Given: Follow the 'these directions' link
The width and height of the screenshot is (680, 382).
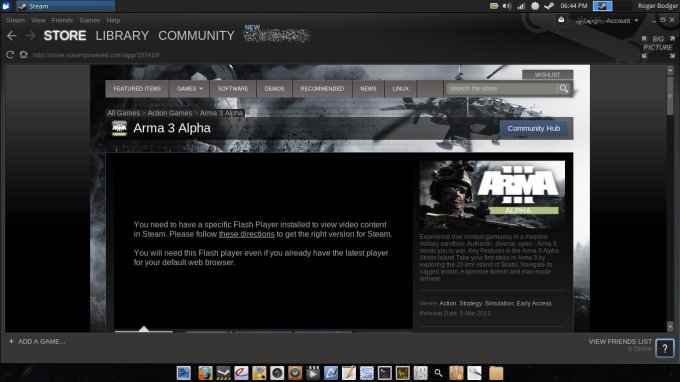Looking at the screenshot, I should click(x=246, y=234).
